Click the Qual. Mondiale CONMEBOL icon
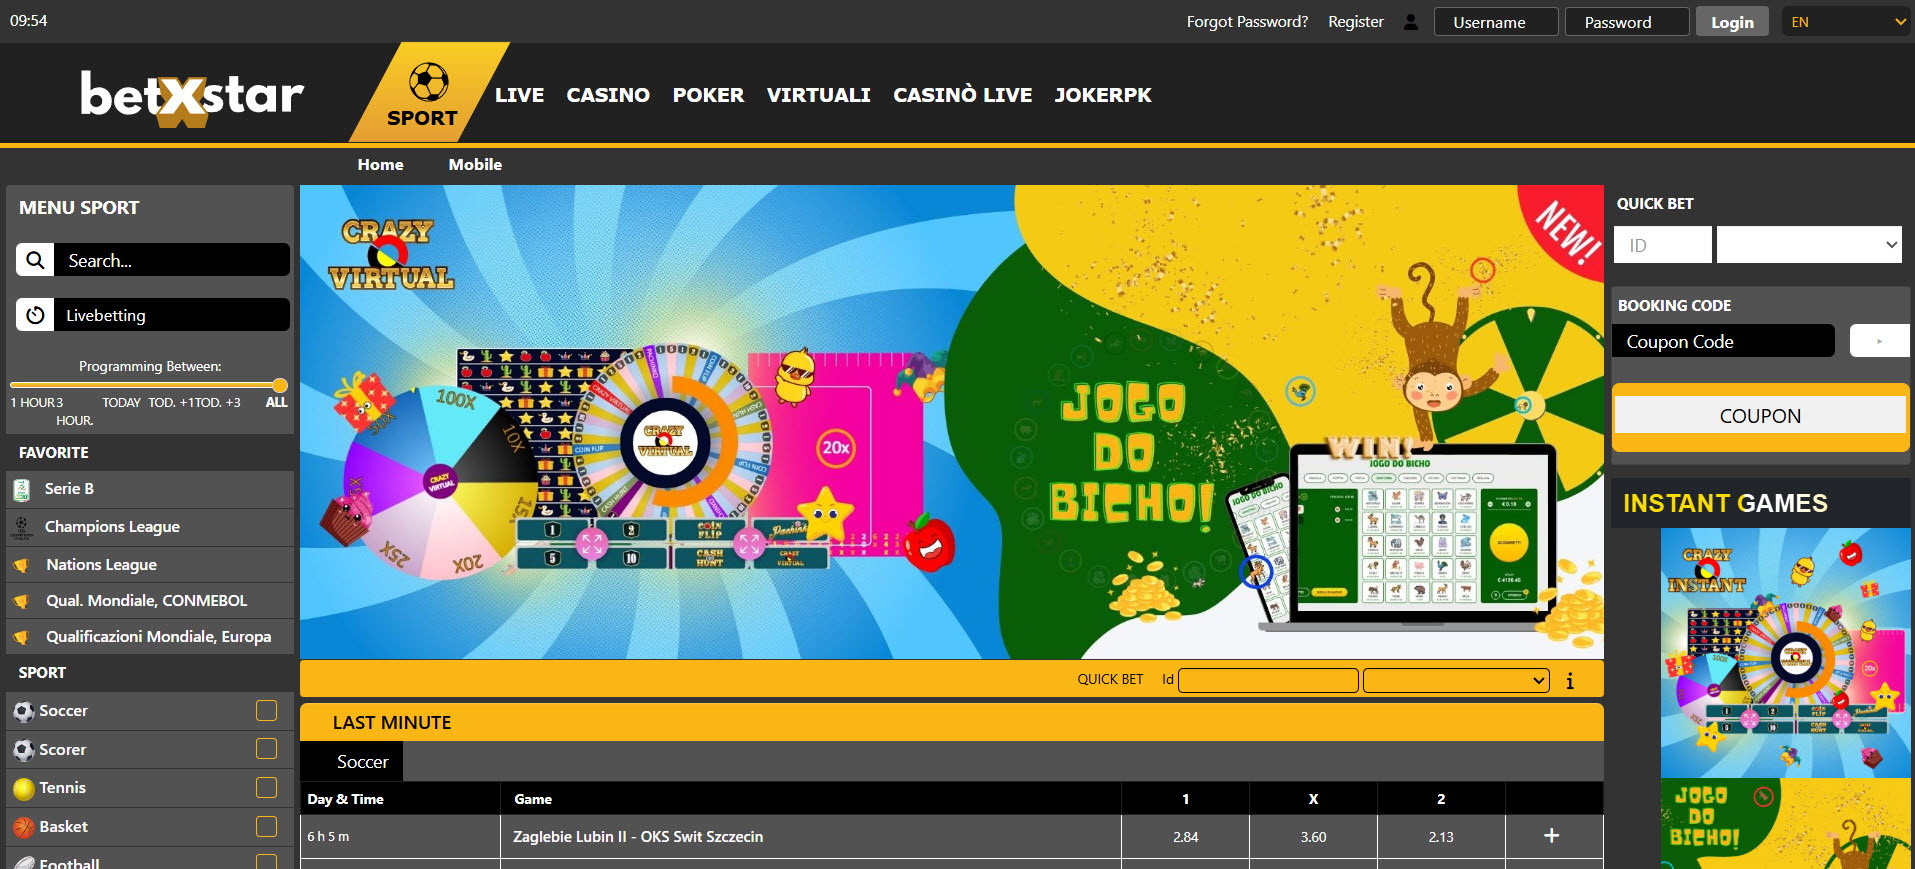Viewport: 1915px width, 869px height. 21,601
